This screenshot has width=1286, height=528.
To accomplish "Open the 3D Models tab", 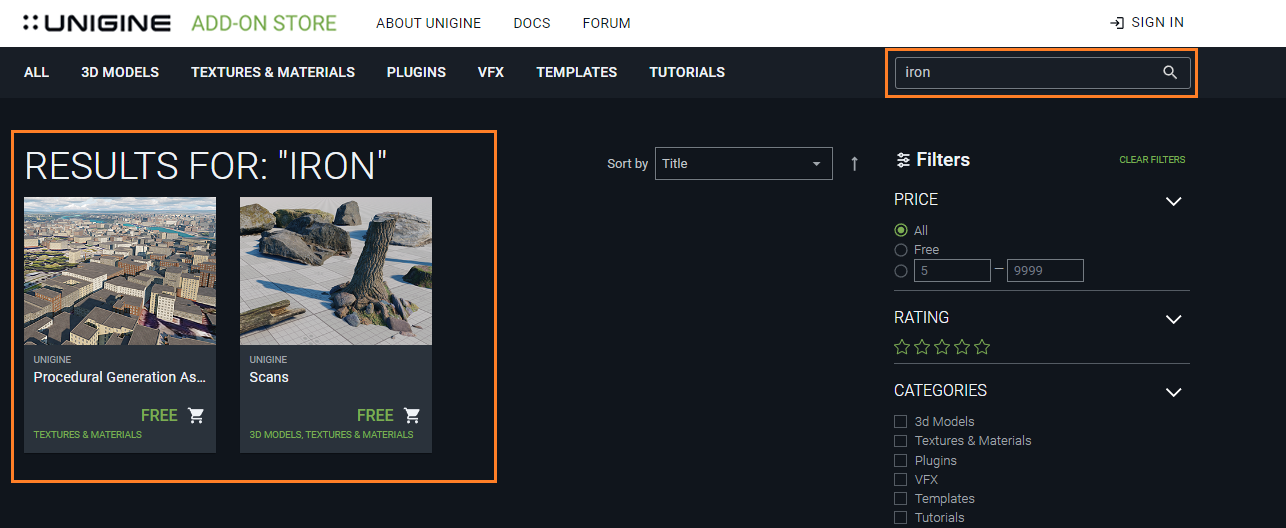I will 120,72.
